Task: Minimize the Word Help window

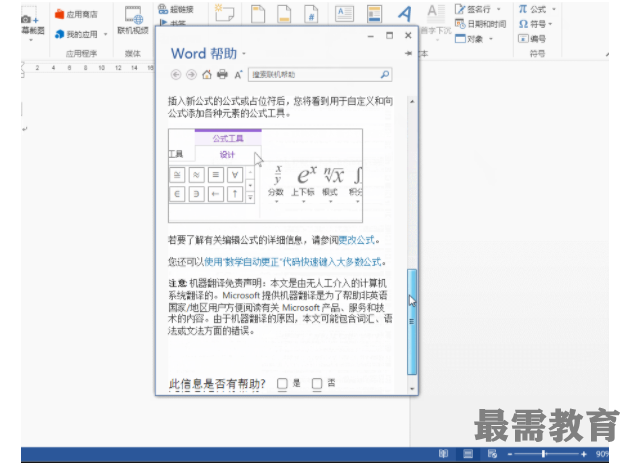Action: [371, 36]
